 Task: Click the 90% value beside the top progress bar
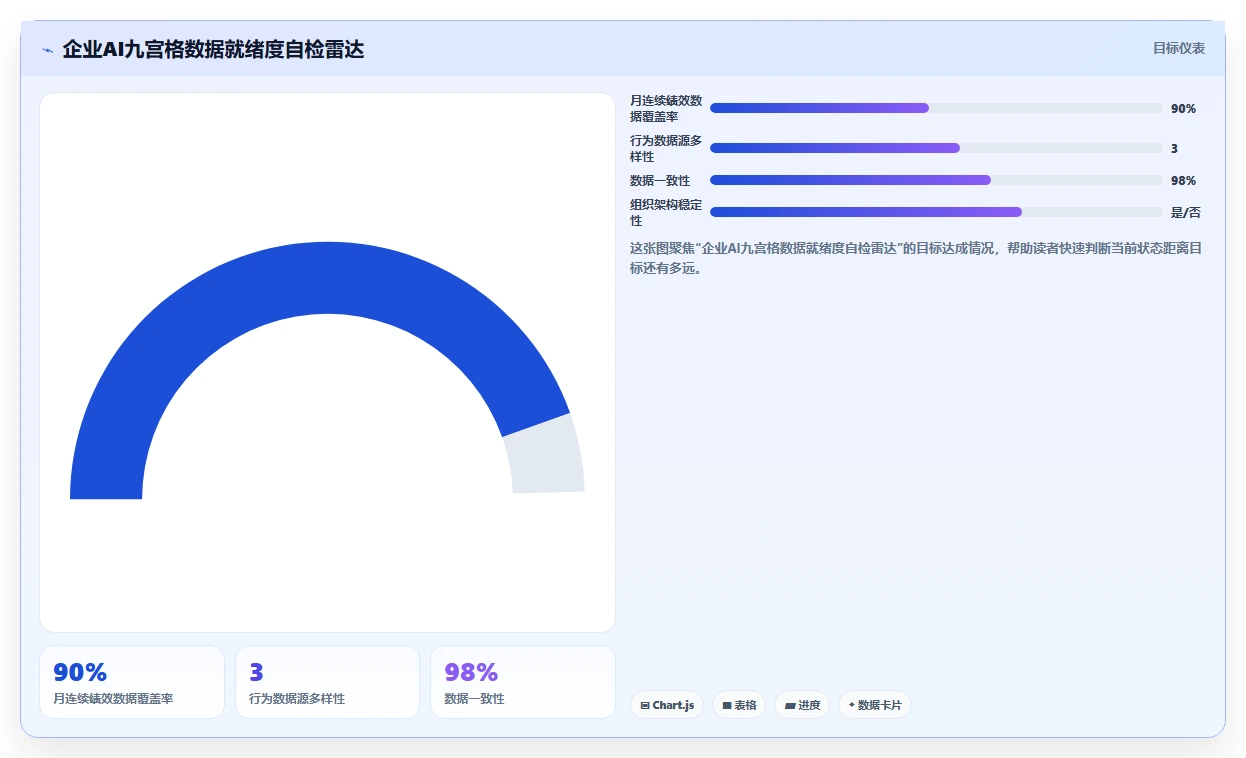coord(1183,108)
